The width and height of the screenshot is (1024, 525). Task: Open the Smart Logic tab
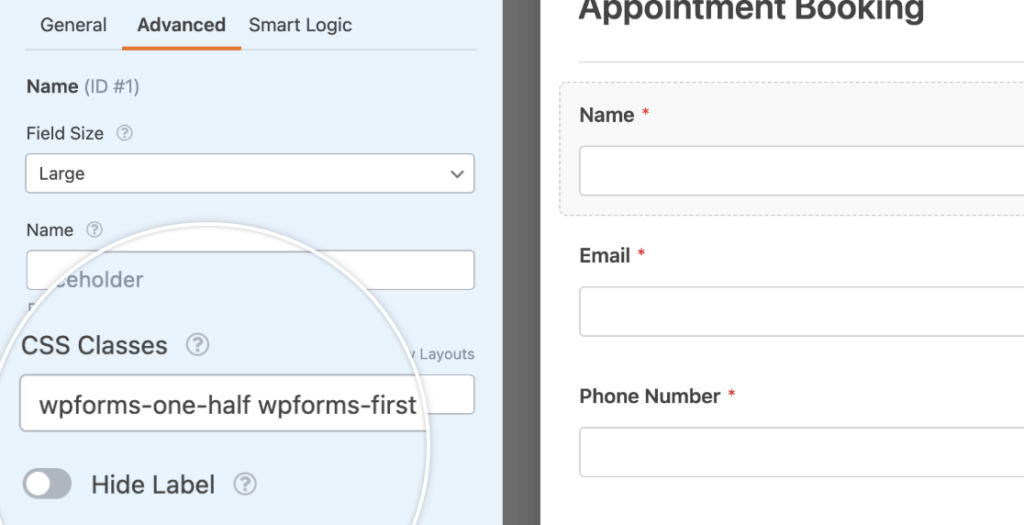pos(300,25)
